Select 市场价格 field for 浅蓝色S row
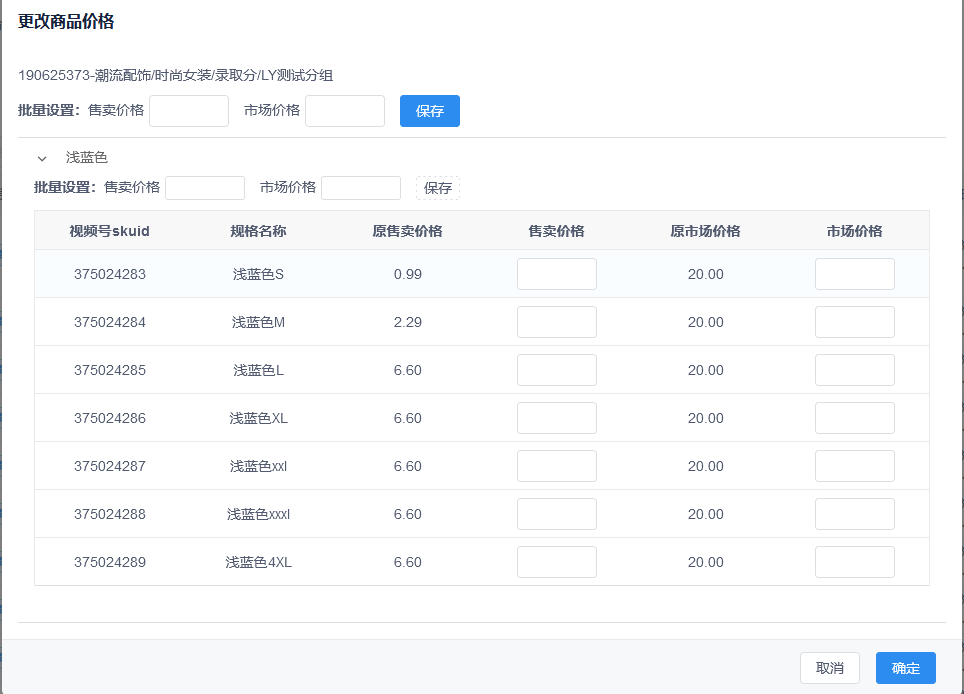964x694 pixels. tap(854, 274)
